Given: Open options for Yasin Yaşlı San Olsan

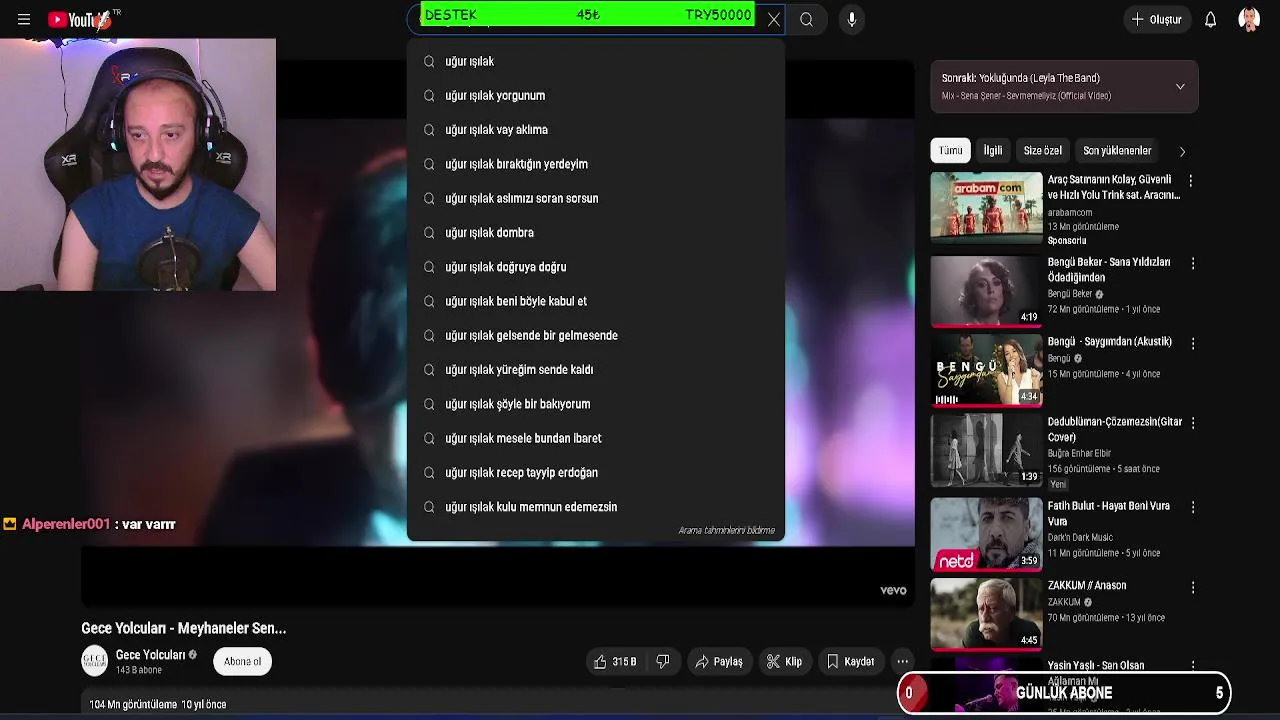Looking at the screenshot, I should pos(1192,667).
